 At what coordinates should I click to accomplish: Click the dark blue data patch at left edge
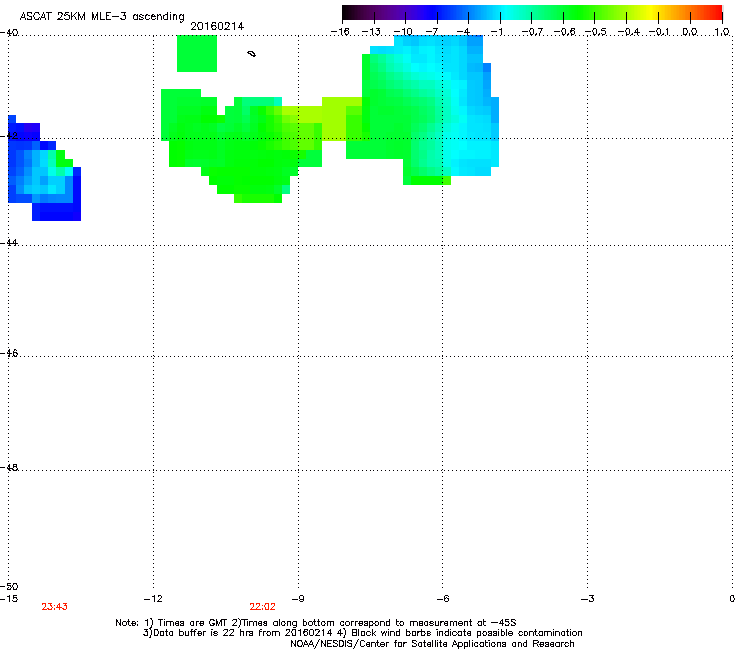click(x=44, y=168)
